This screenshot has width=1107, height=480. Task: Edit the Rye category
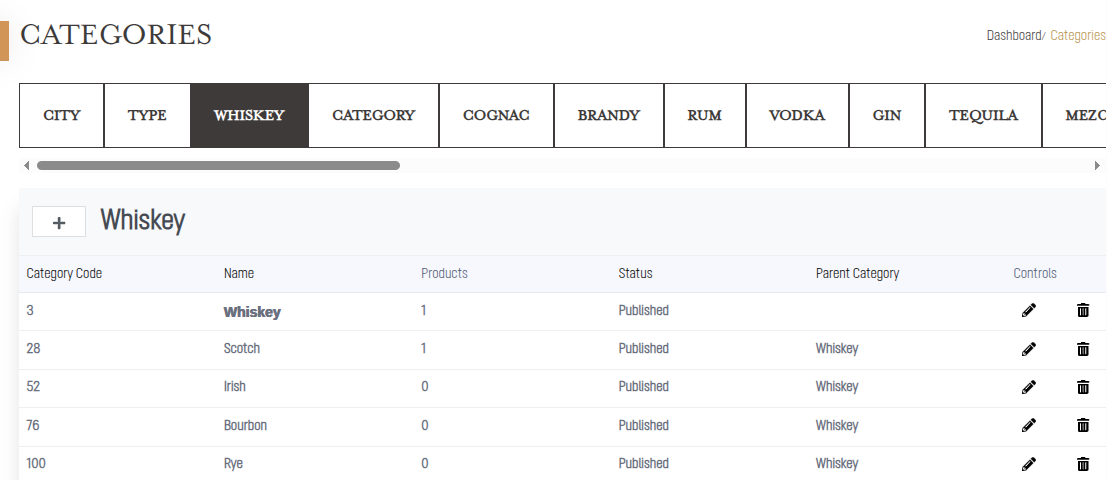pos(1029,464)
